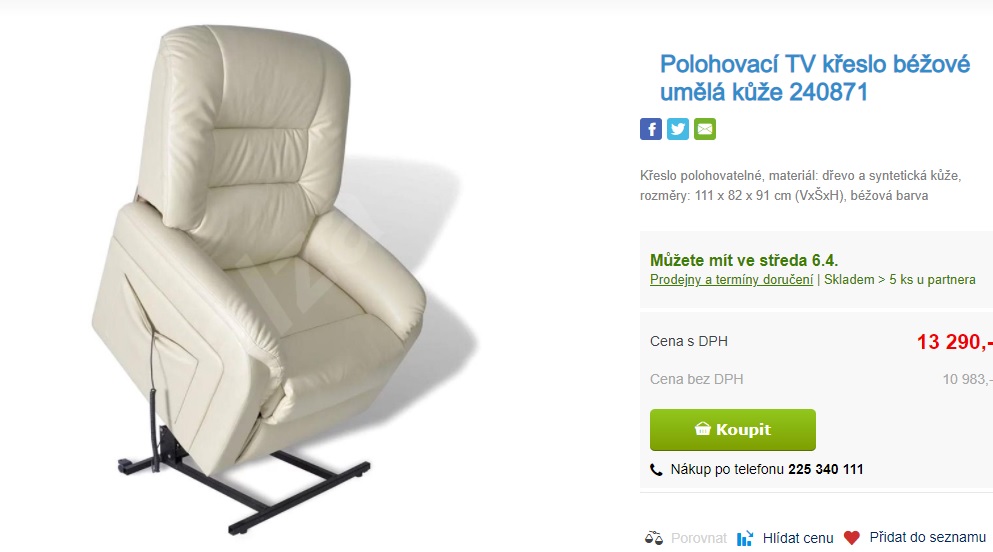The width and height of the screenshot is (993, 552).
Task: Click phone number 225 340 111
Action: [826, 469]
